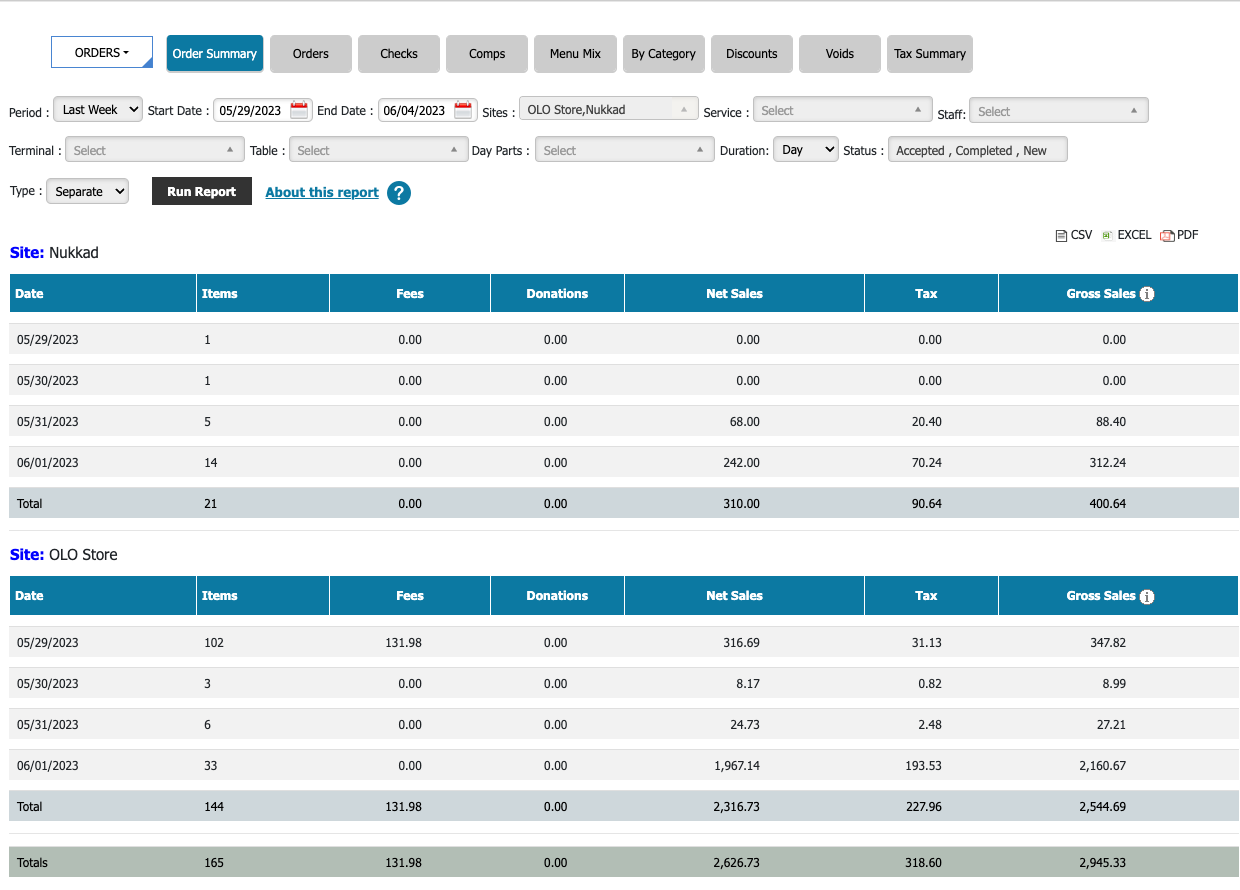The width and height of the screenshot is (1240, 890).
Task: Click OLO Store tax value 193.53
Action: click(x=923, y=766)
